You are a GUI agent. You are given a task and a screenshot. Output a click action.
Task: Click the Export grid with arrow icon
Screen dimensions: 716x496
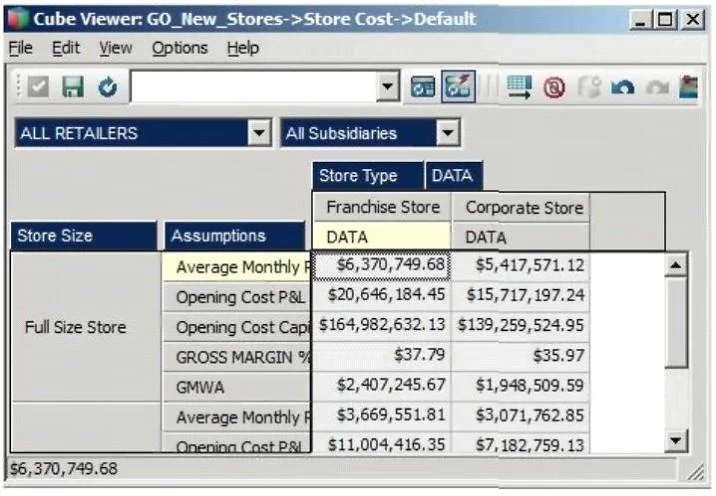coord(520,87)
